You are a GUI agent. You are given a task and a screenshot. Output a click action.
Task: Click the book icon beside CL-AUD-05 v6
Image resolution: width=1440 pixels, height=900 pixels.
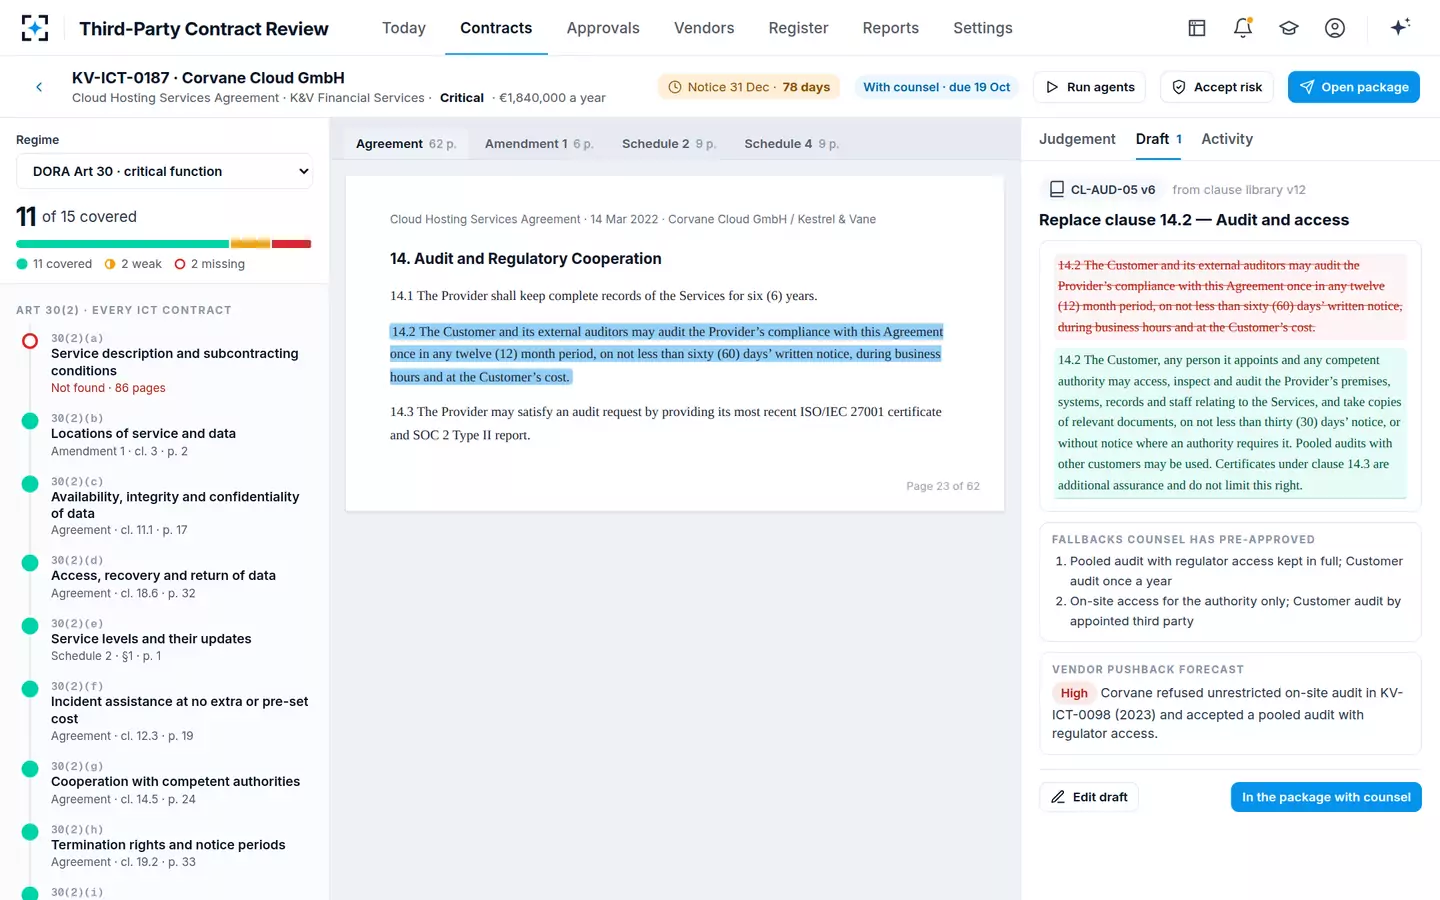click(1056, 189)
